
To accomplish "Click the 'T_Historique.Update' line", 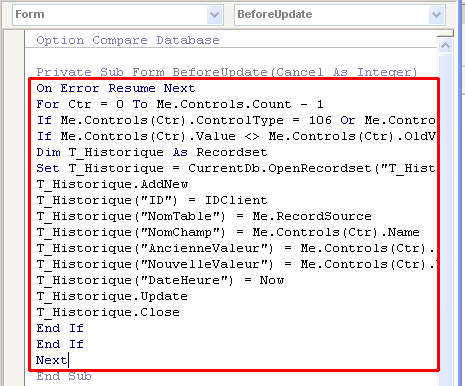I will (112, 296).
